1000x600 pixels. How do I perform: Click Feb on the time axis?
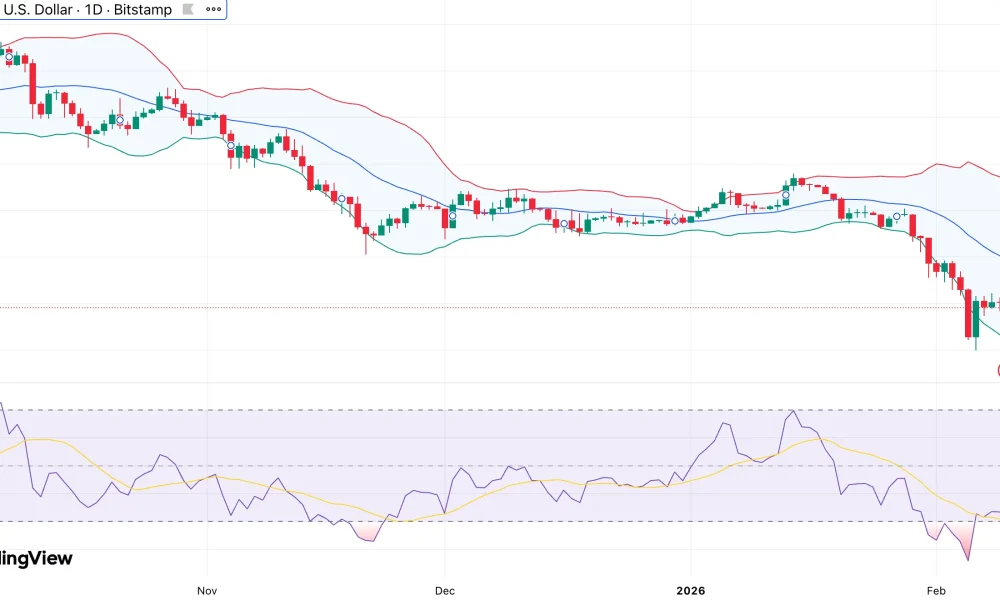click(x=937, y=591)
